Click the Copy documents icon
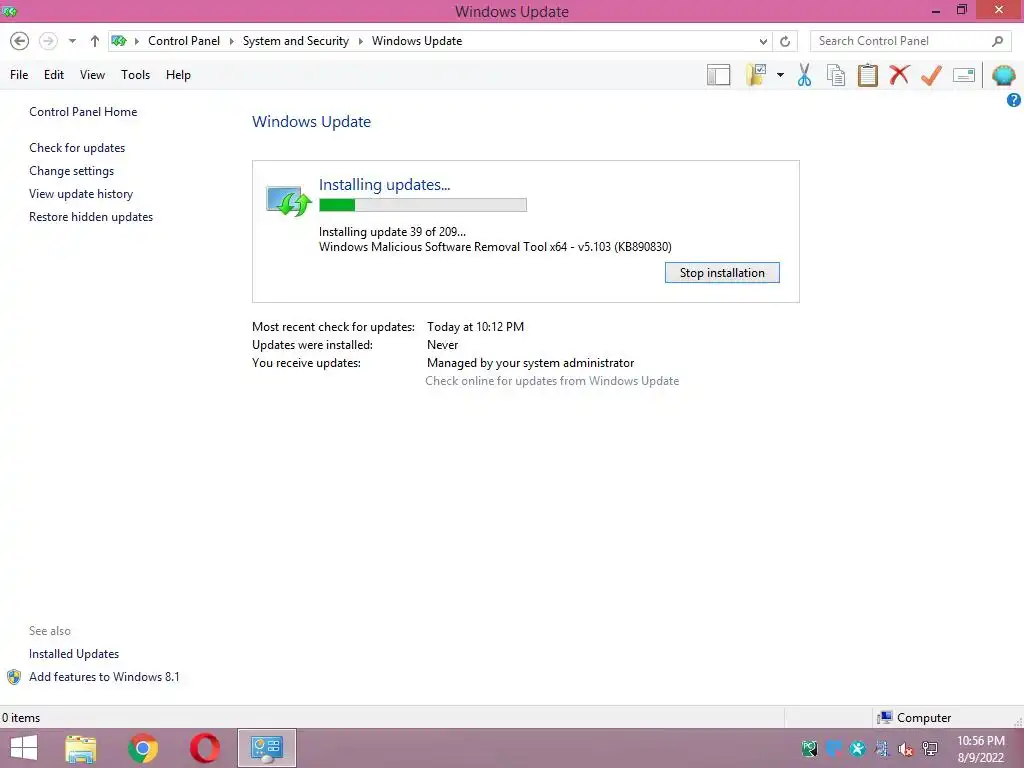Image resolution: width=1024 pixels, height=768 pixels. pos(836,75)
